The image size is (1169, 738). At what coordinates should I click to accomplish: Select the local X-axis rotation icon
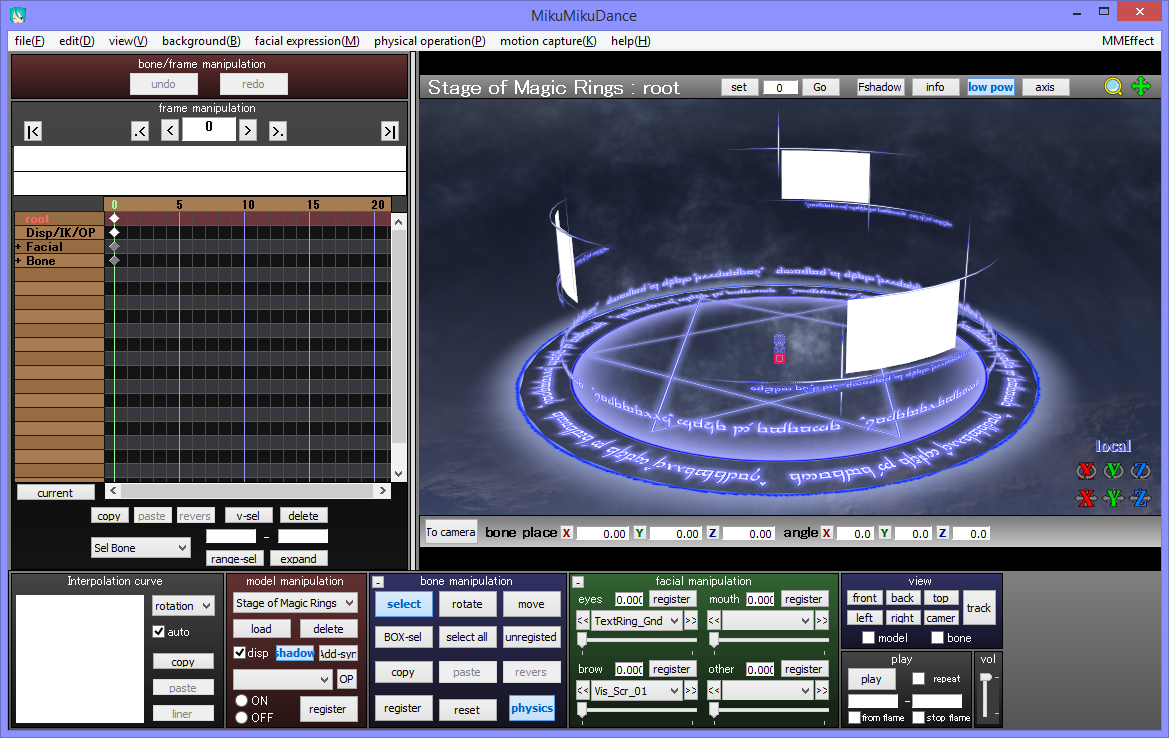tap(1088, 470)
